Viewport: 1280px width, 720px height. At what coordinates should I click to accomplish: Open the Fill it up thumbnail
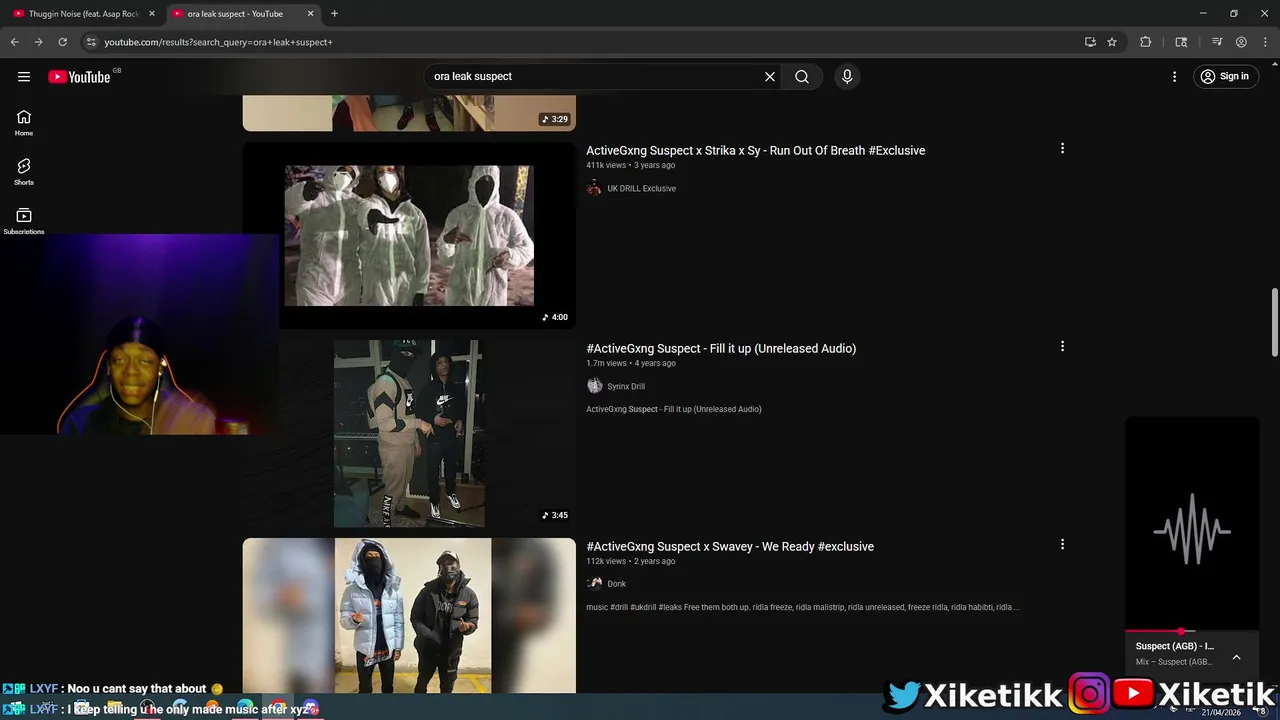(409, 433)
